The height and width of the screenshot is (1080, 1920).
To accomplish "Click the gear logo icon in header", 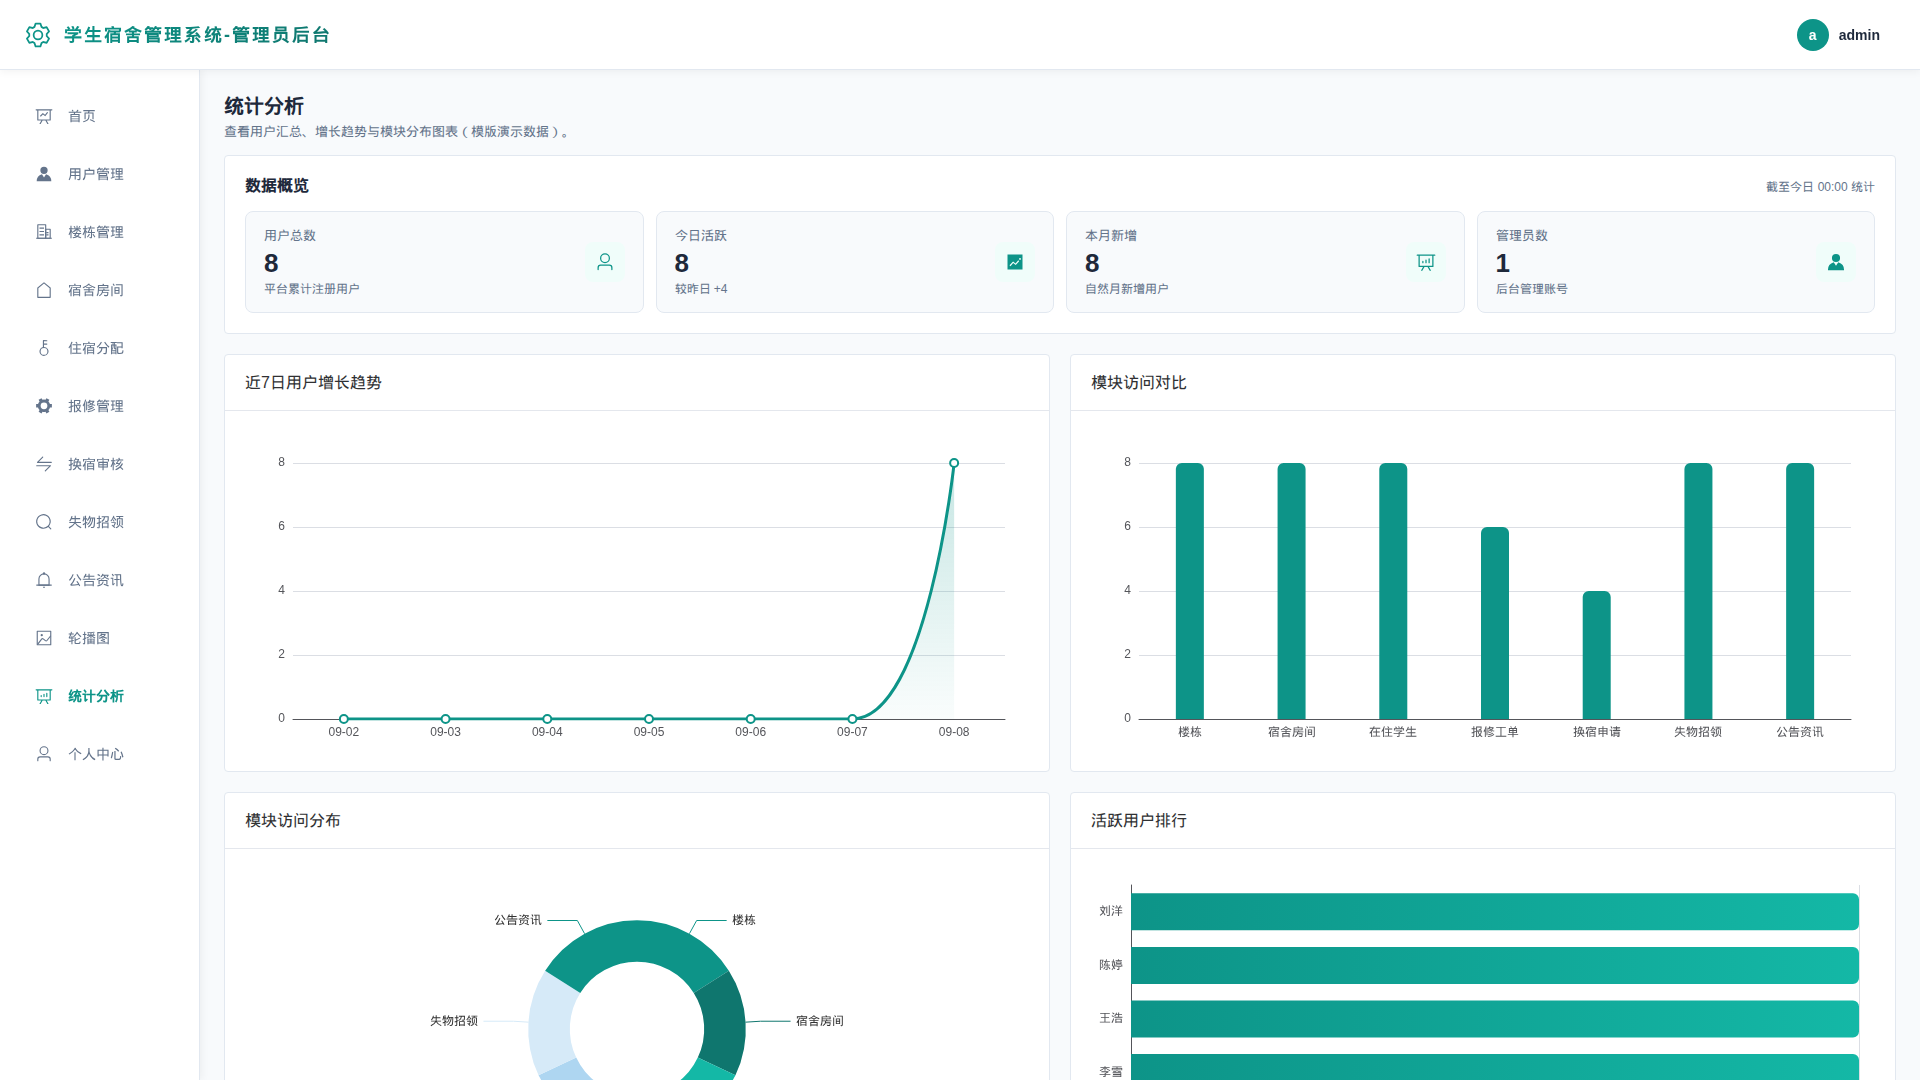I will [38, 35].
